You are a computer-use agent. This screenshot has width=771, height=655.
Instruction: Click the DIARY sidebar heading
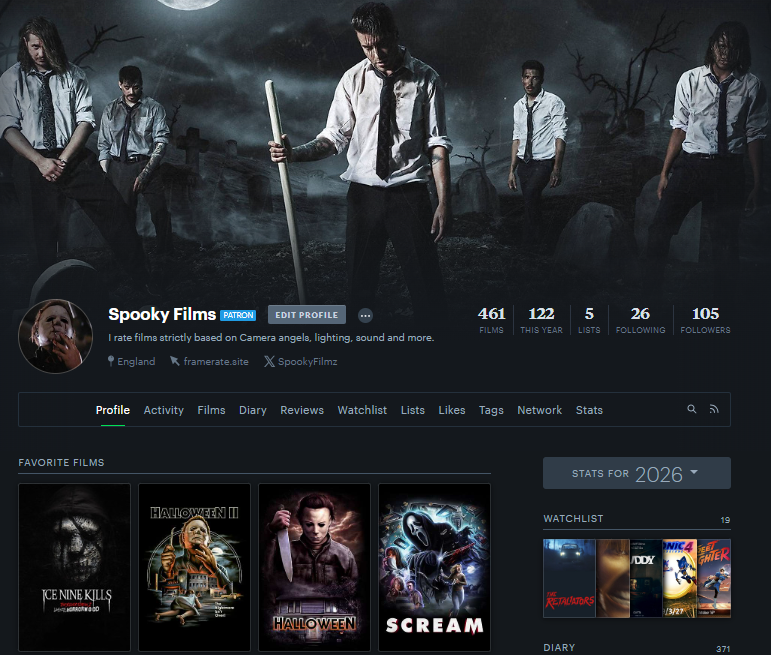pos(559,647)
